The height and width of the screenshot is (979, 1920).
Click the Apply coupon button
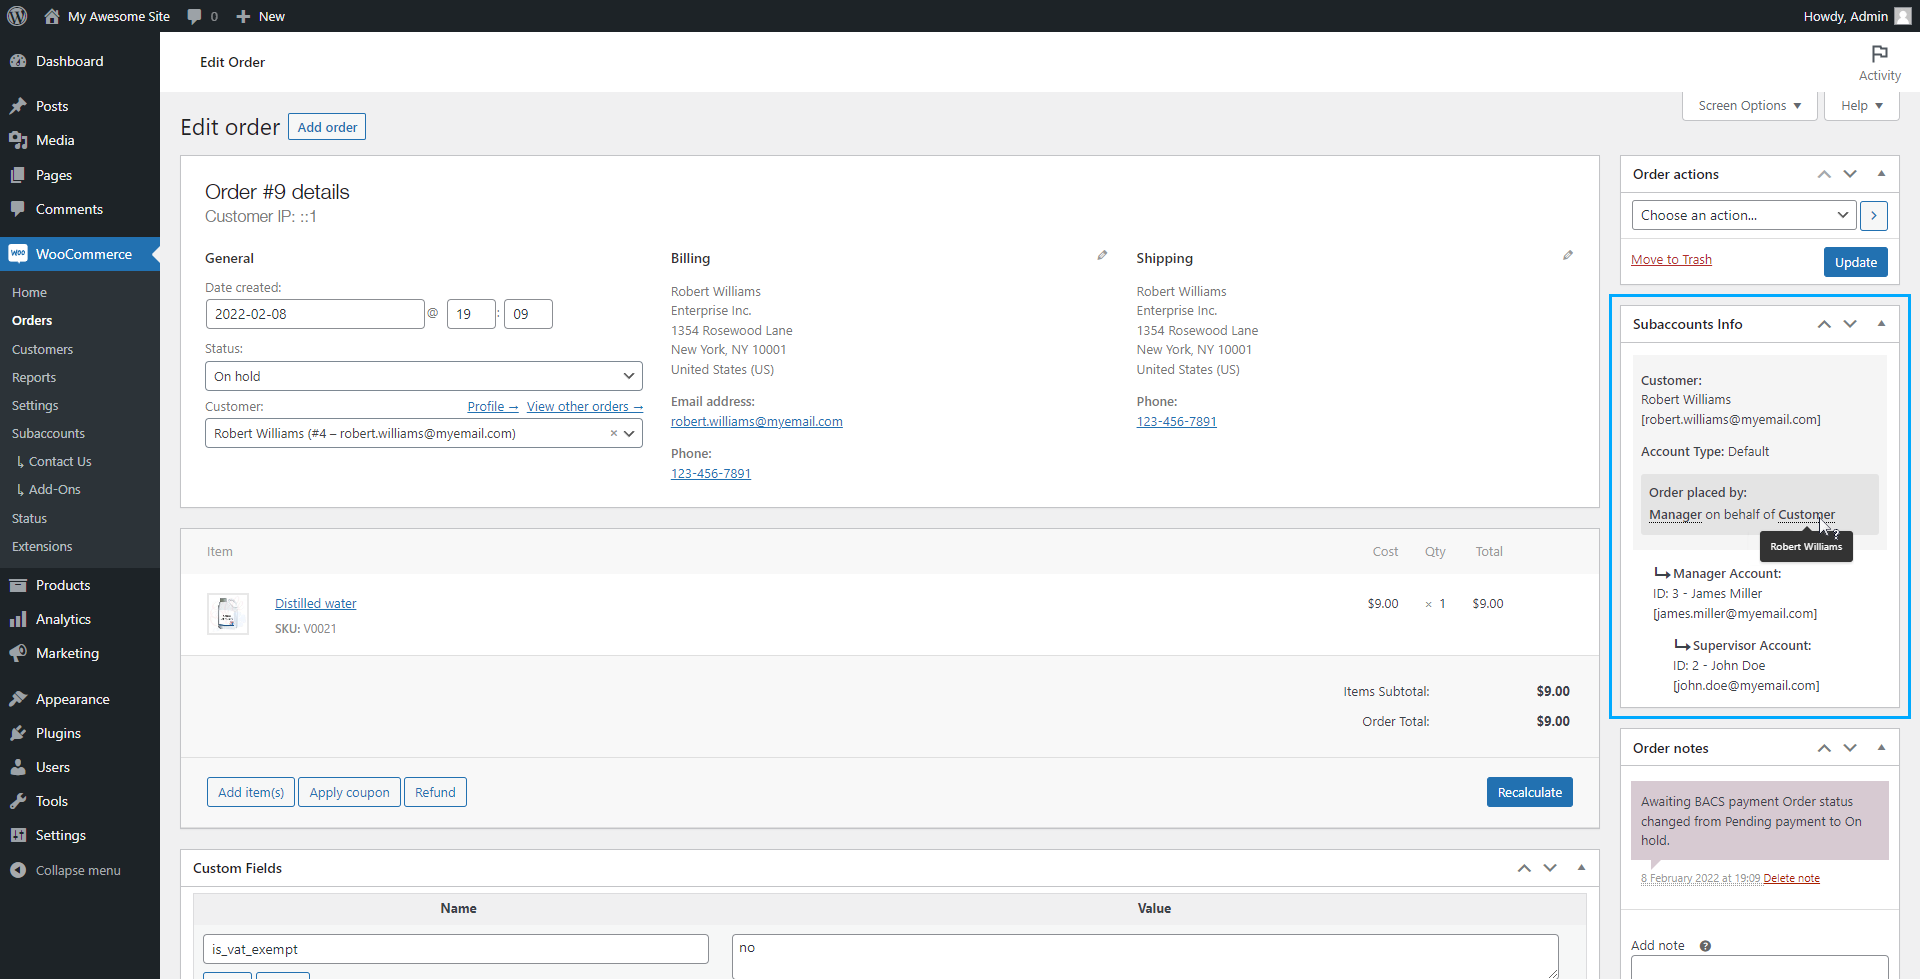click(x=349, y=792)
